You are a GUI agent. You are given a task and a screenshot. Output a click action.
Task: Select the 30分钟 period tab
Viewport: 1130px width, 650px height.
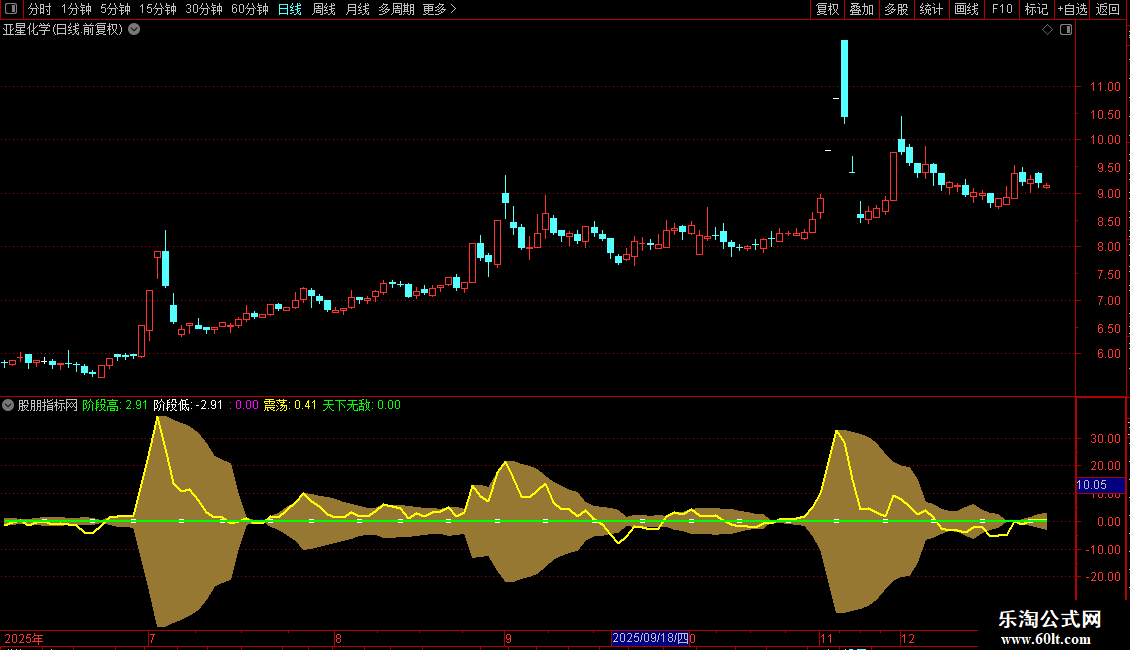(x=204, y=9)
